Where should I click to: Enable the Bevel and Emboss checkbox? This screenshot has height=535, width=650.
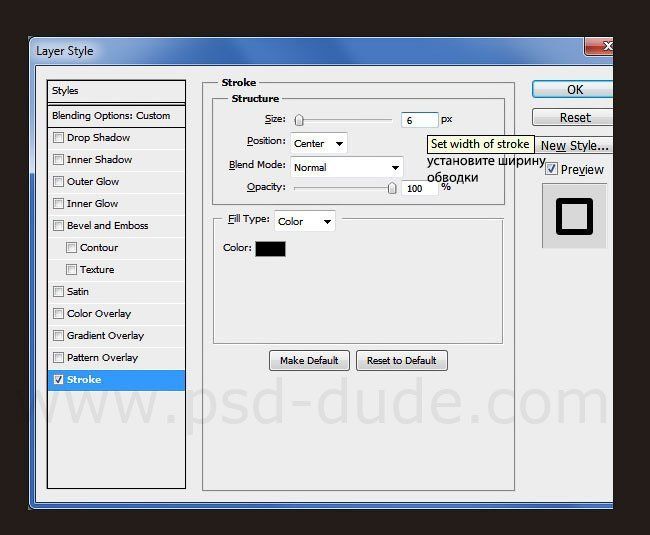tap(58, 225)
